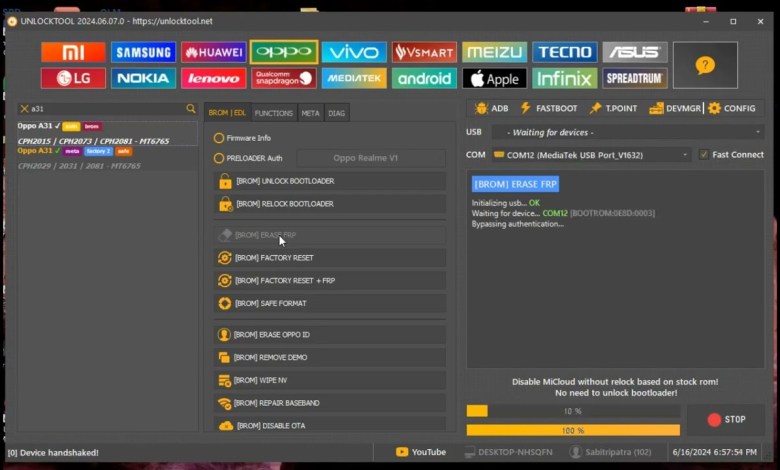This screenshot has width=780, height=470.
Task: Click the [BROM] ERASE FRP log header
Action: point(515,184)
